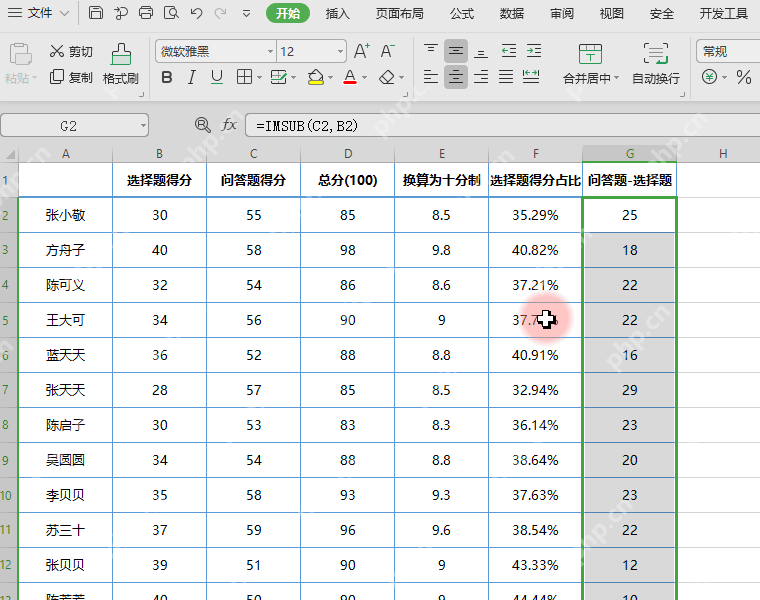This screenshot has height=600, width=760.
Task: Expand the merge center dropdown arrow
Action: point(617,78)
